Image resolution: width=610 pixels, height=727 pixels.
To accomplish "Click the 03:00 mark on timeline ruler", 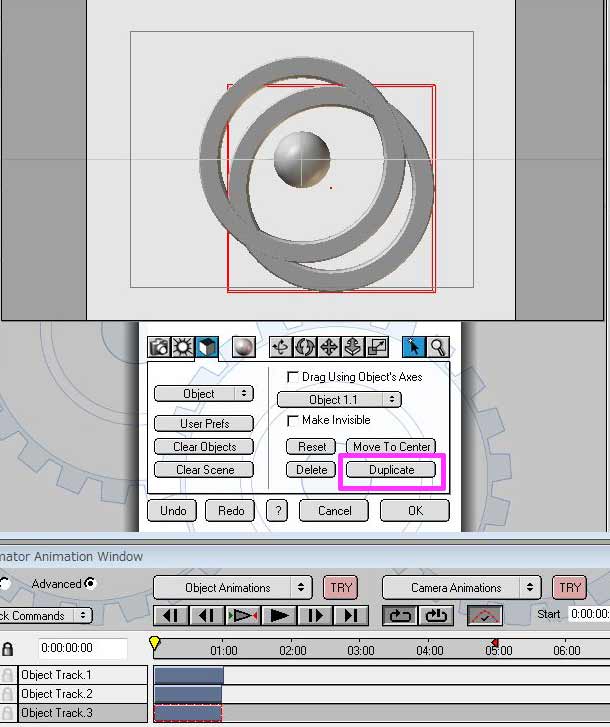I will pyautogui.click(x=361, y=650).
